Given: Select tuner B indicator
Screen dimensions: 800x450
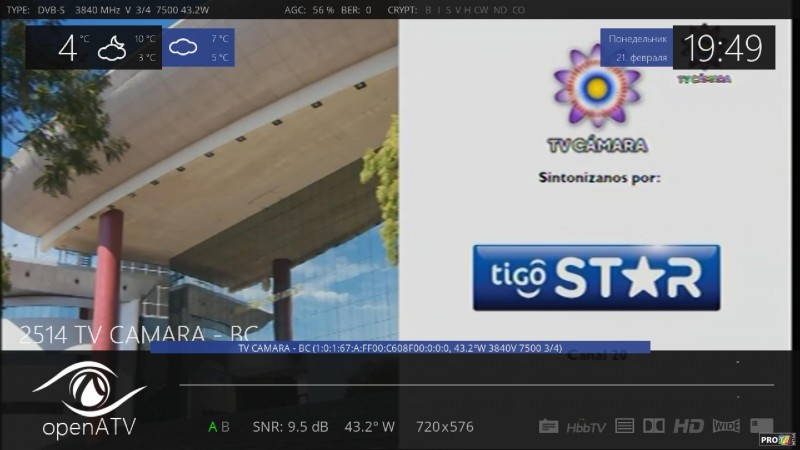Looking at the screenshot, I should coord(225,427).
